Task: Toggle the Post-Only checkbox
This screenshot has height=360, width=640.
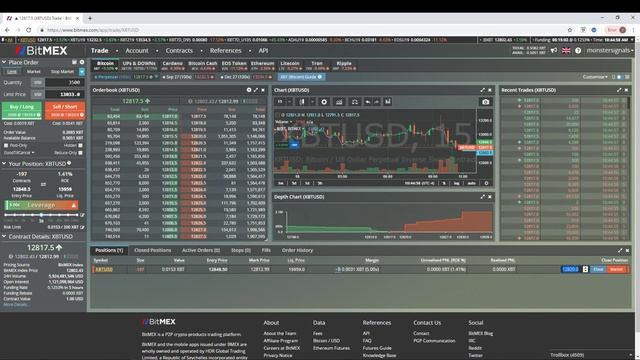Action: 6,145
